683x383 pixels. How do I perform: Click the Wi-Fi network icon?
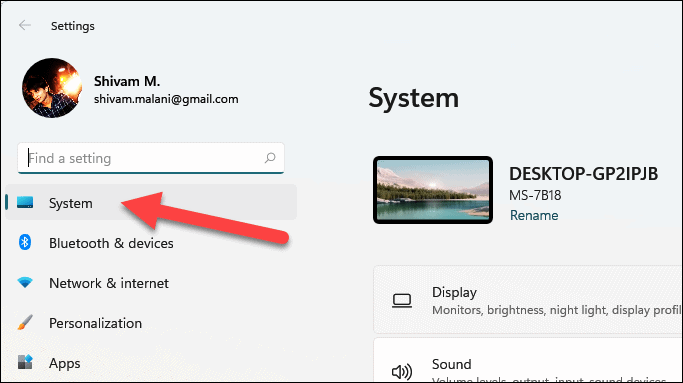[x=25, y=282]
